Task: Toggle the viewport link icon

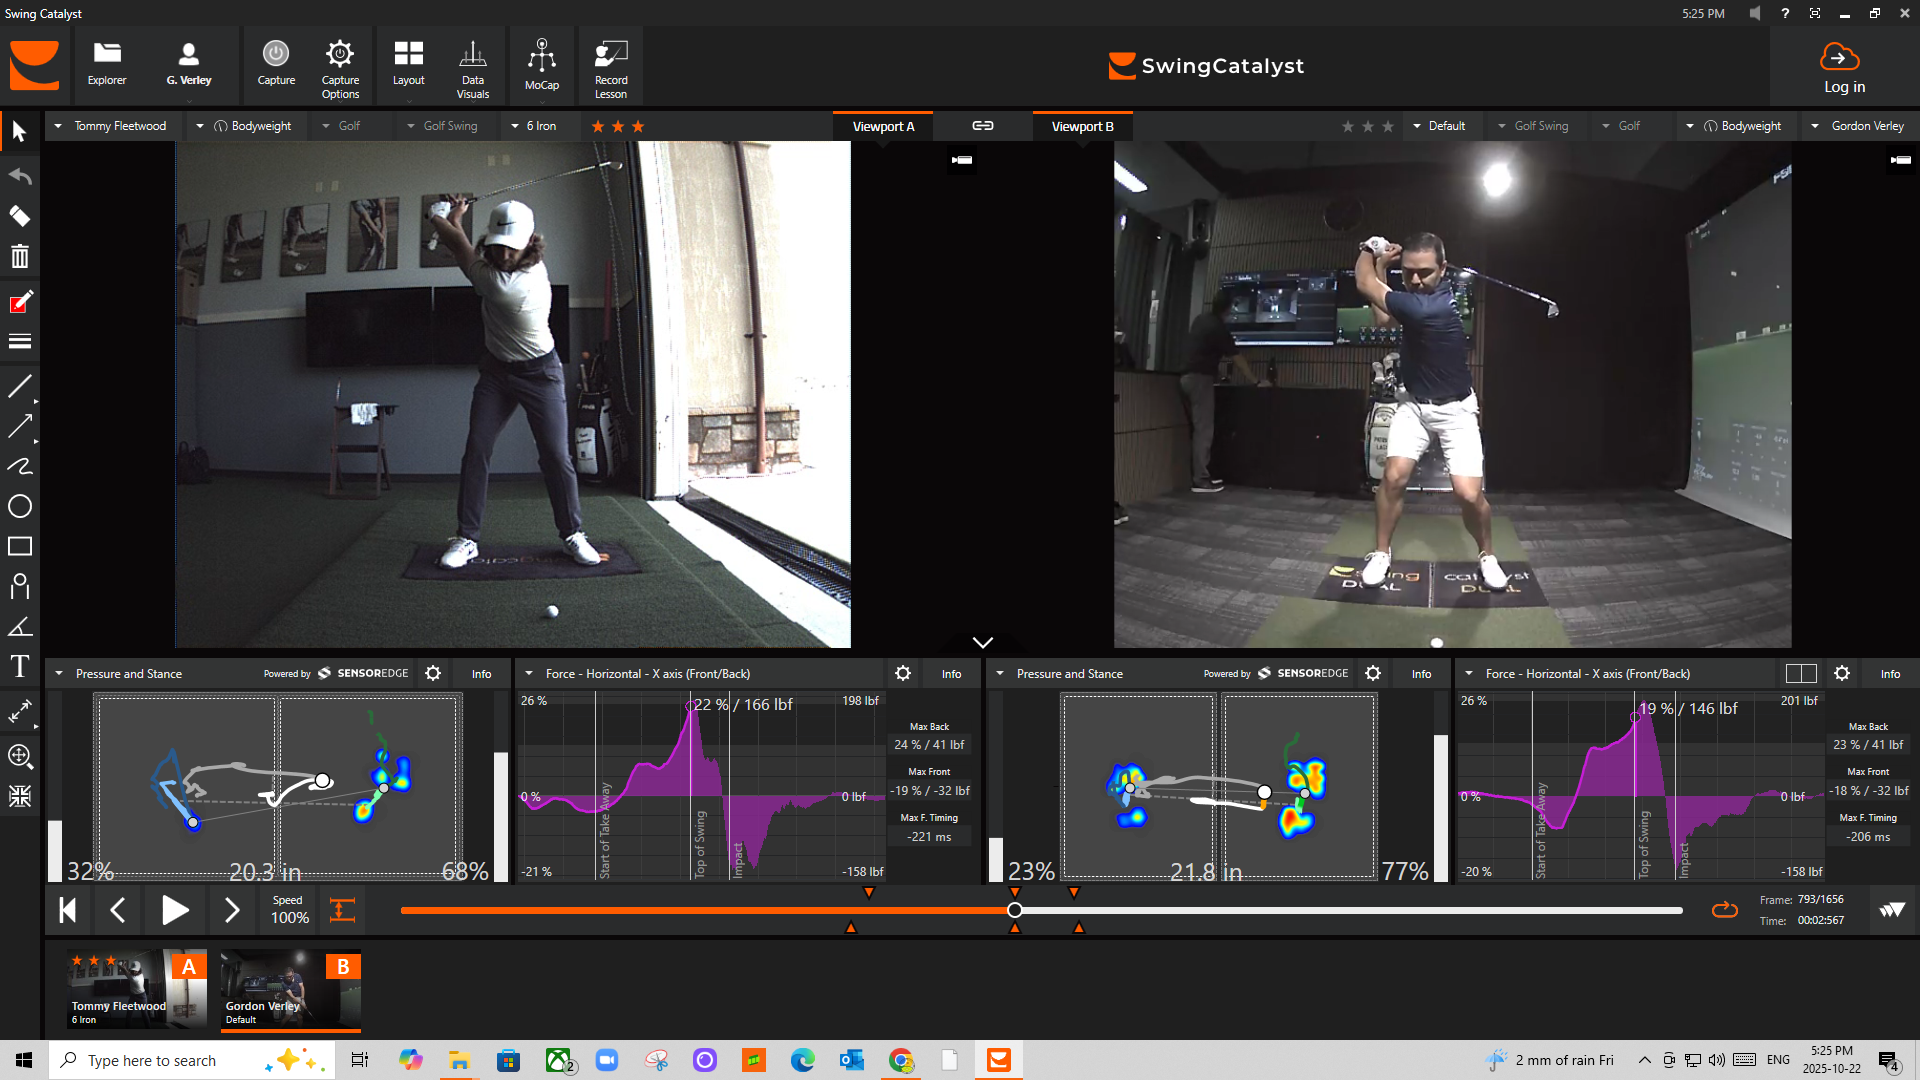Action: point(982,126)
